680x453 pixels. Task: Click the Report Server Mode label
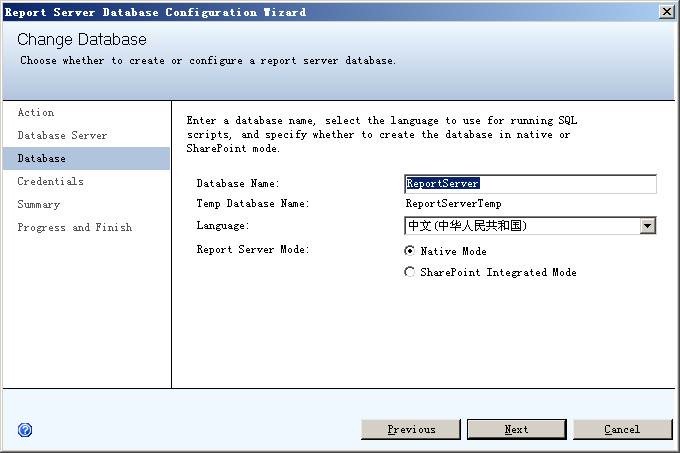[x=253, y=249]
